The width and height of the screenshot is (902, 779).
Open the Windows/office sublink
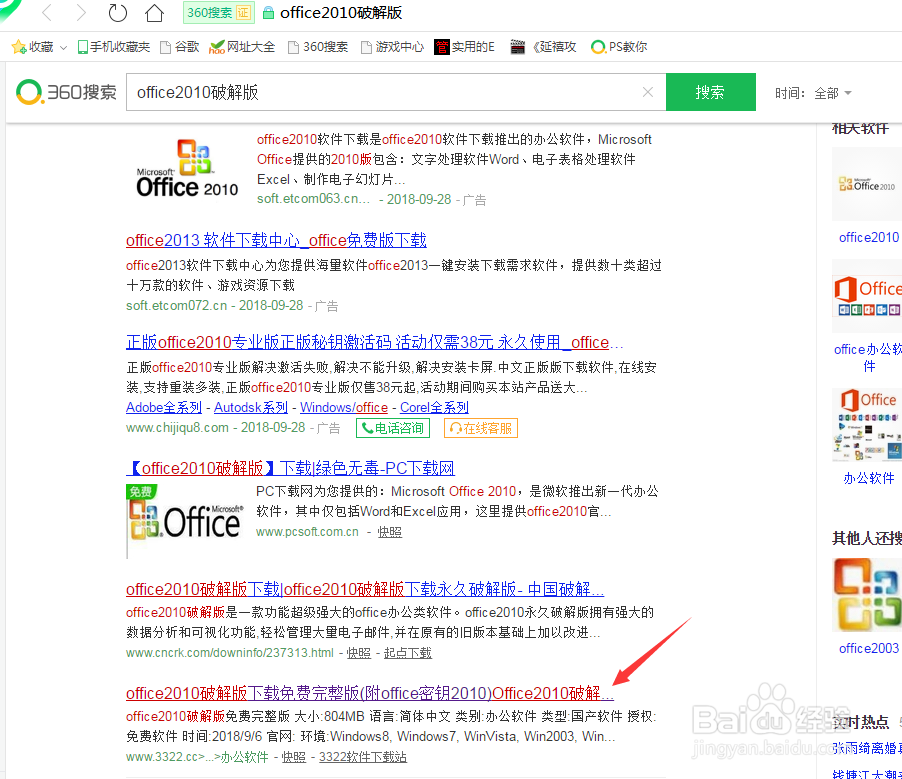(344, 407)
